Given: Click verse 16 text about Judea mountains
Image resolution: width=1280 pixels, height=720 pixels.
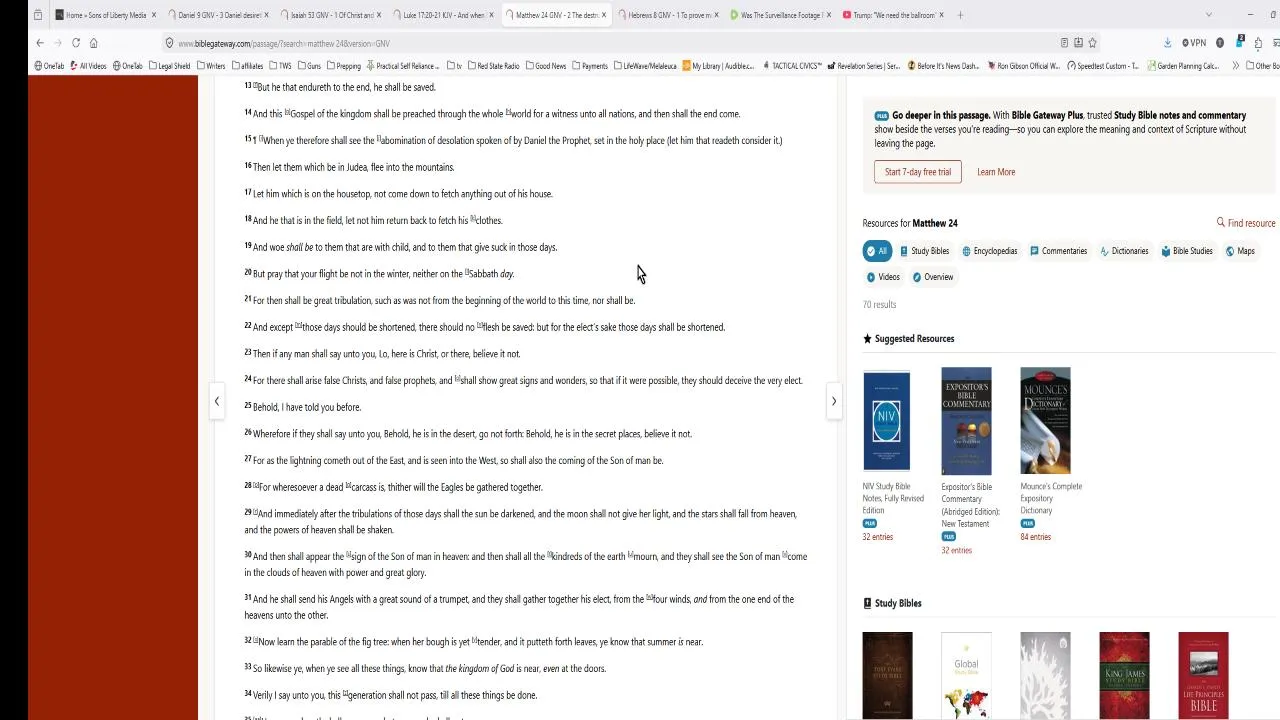Looking at the screenshot, I should point(354,167).
